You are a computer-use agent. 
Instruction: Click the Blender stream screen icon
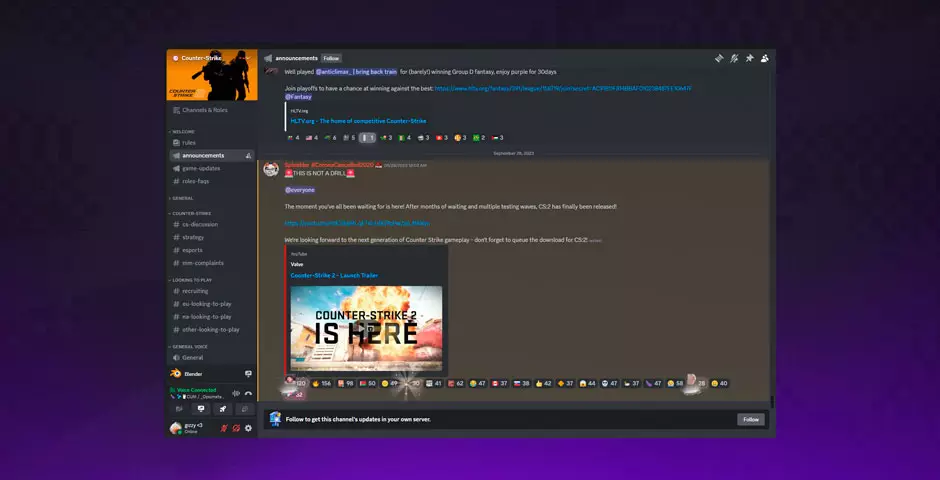coord(248,374)
